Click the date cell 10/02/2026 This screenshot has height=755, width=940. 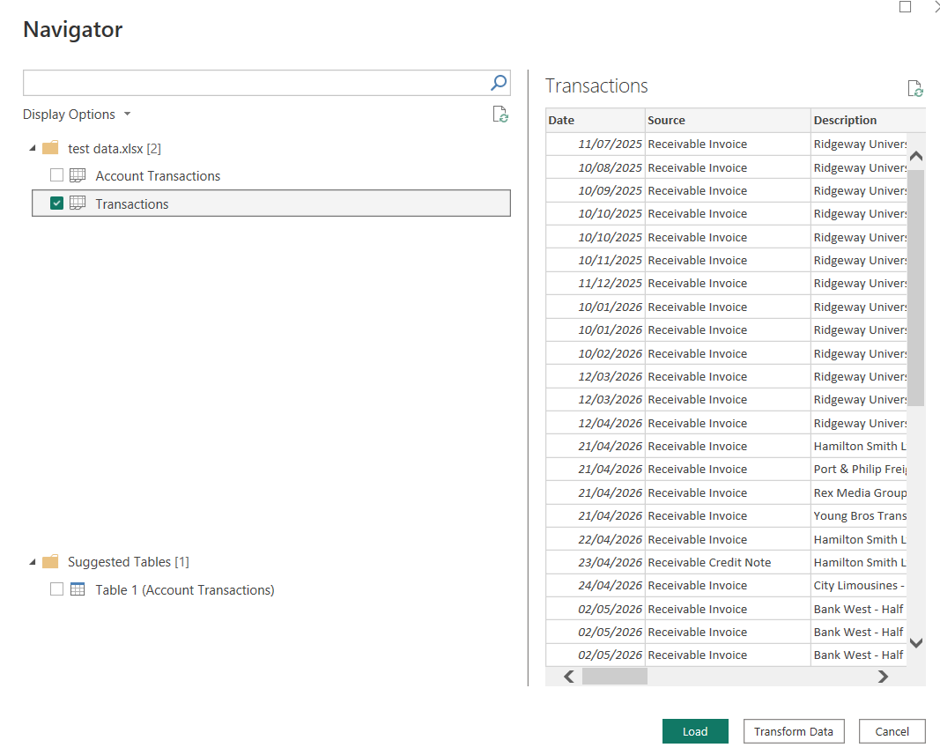click(x=595, y=353)
